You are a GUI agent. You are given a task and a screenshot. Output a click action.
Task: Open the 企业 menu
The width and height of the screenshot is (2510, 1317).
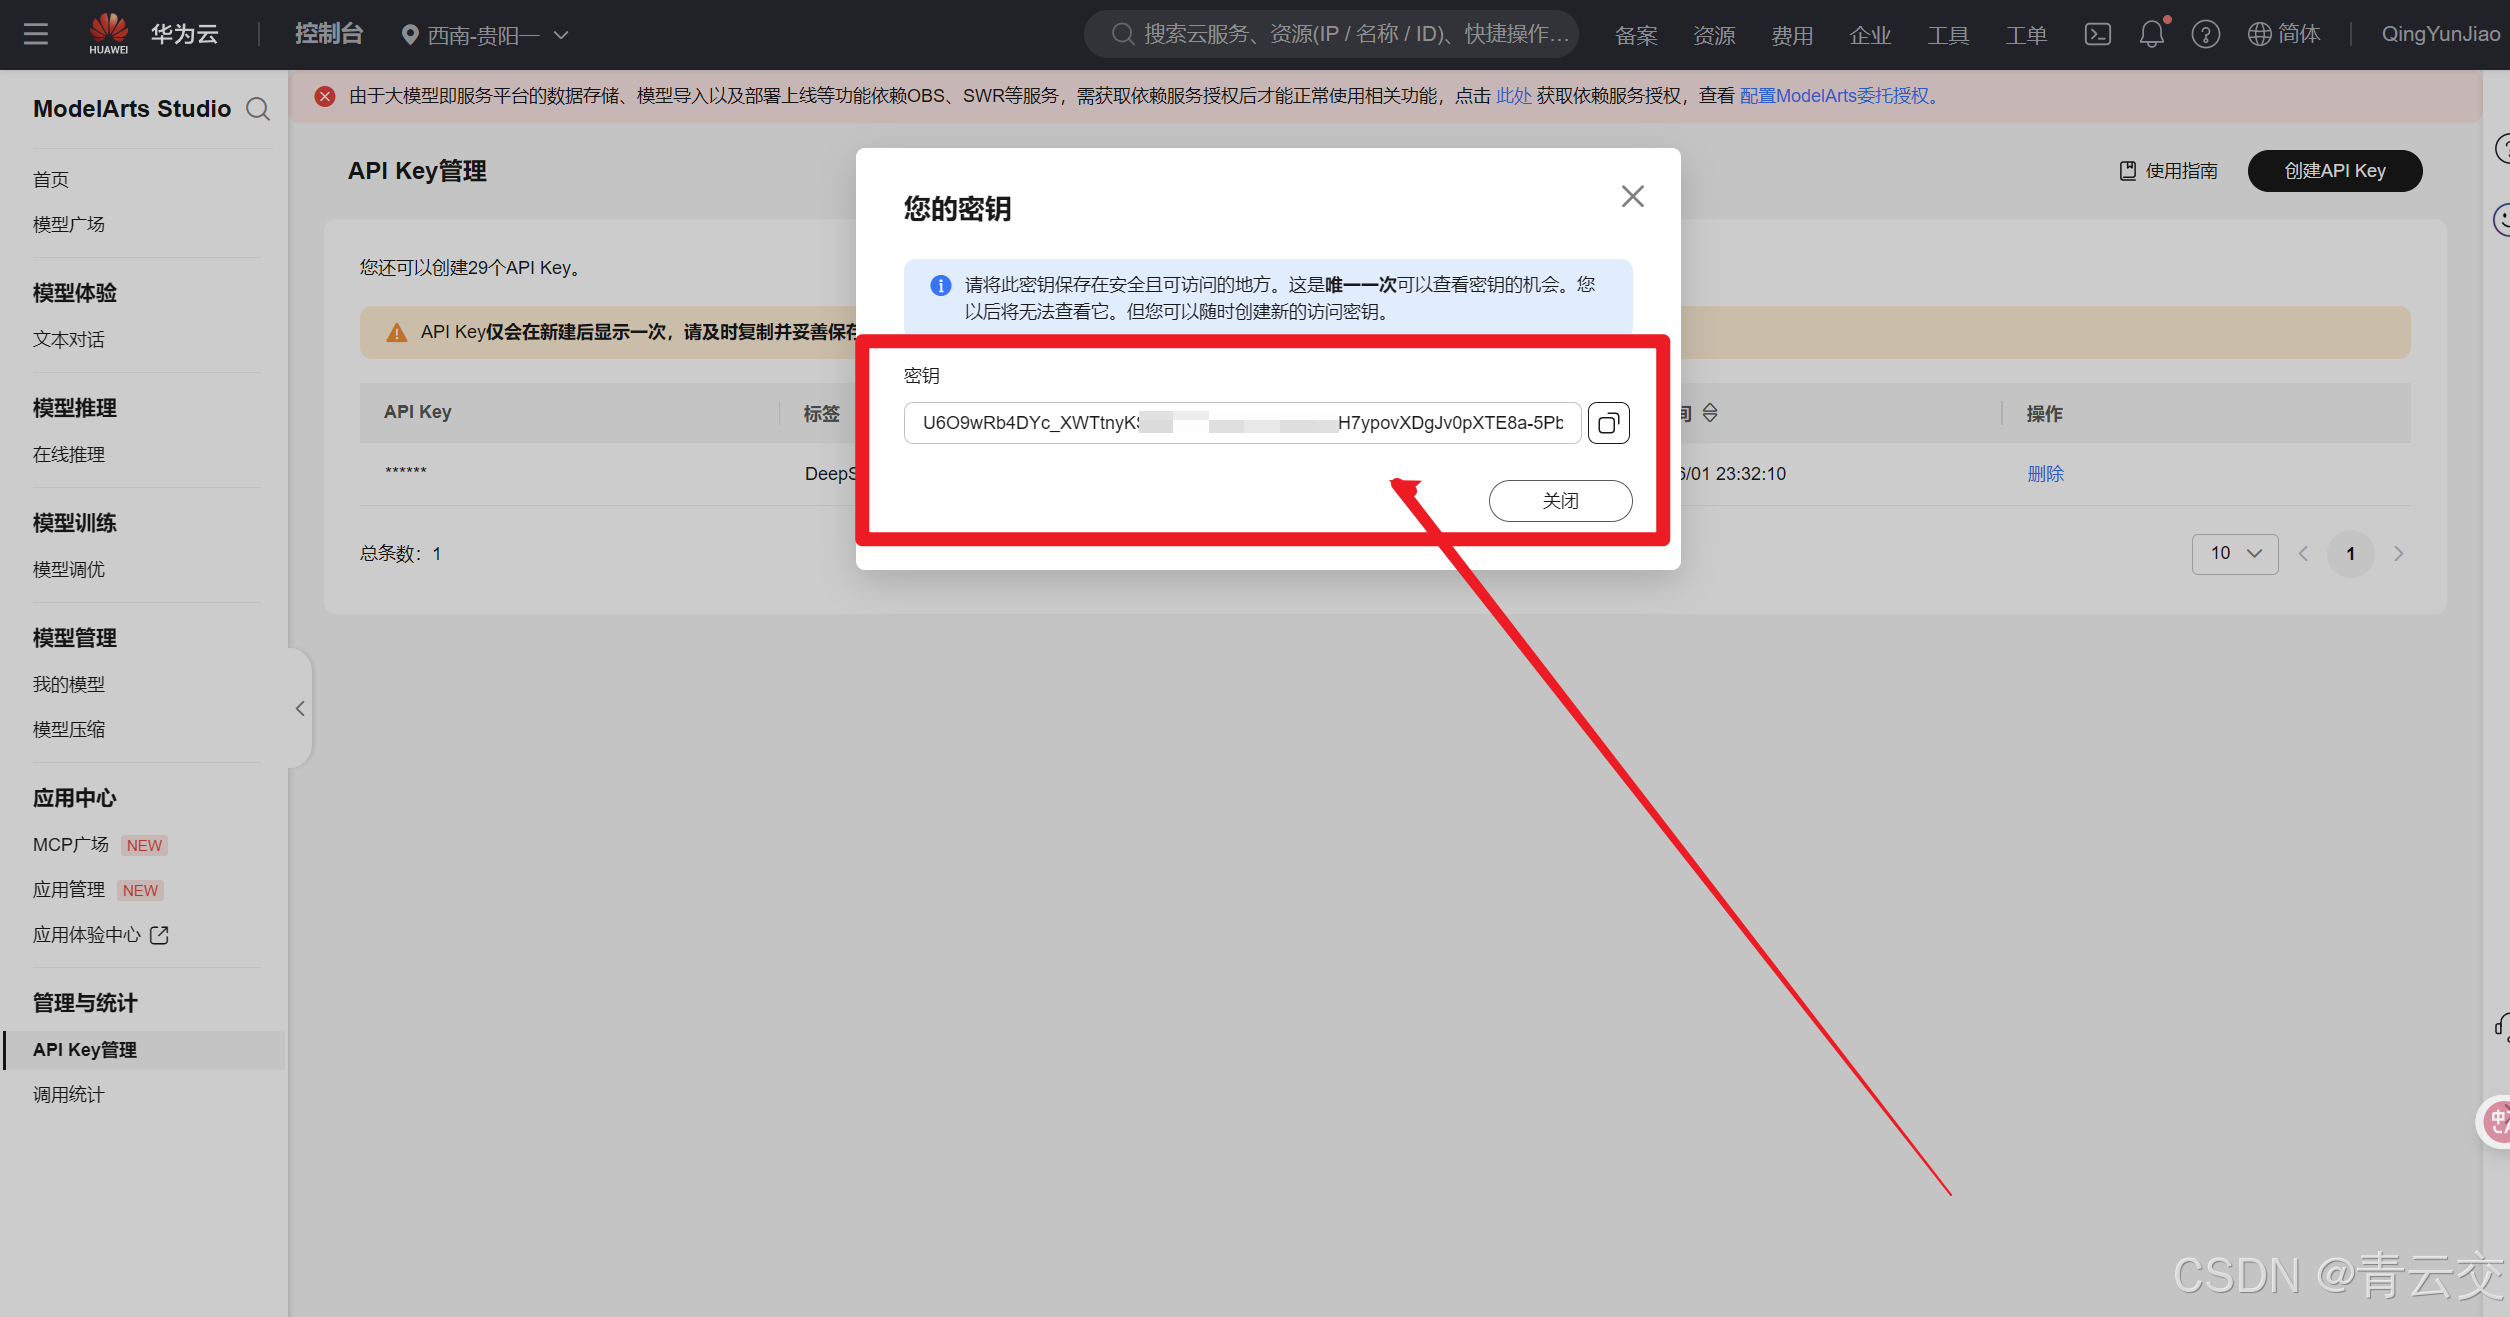[x=1870, y=35]
